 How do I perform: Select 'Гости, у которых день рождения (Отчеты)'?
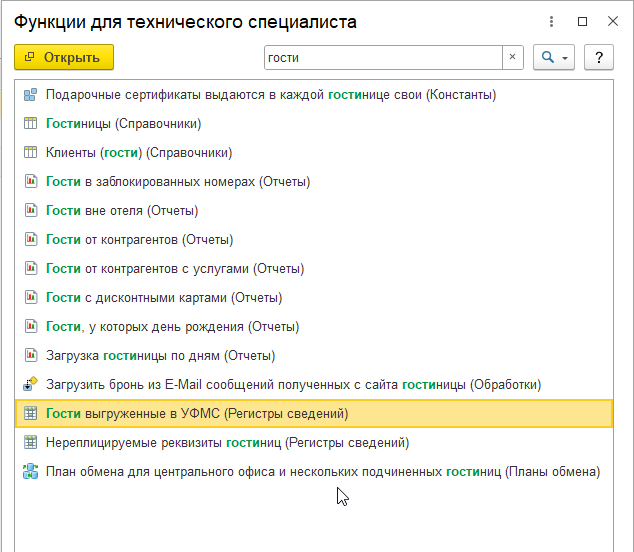(314, 326)
